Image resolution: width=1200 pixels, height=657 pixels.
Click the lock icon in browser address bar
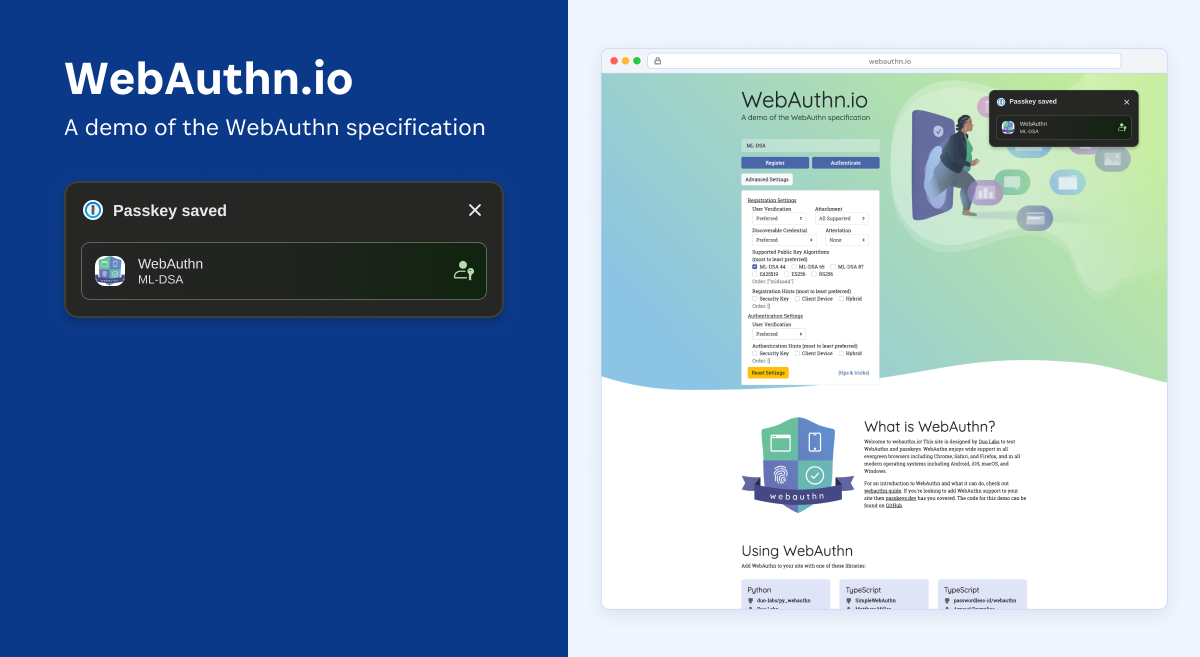pyautogui.click(x=658, y=61)
